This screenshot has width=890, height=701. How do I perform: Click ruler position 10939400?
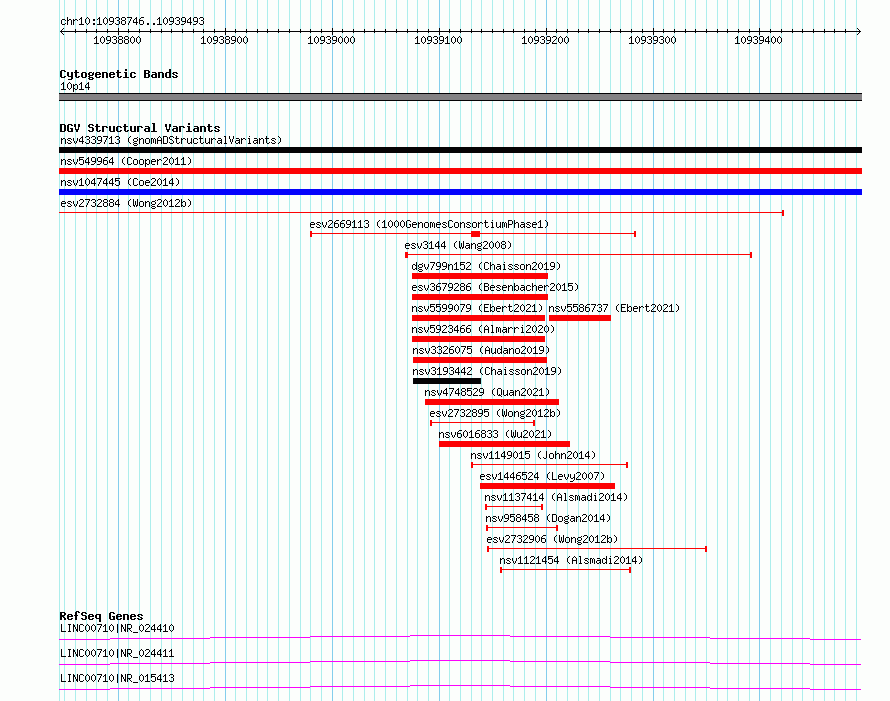click(x=758, y=40)
